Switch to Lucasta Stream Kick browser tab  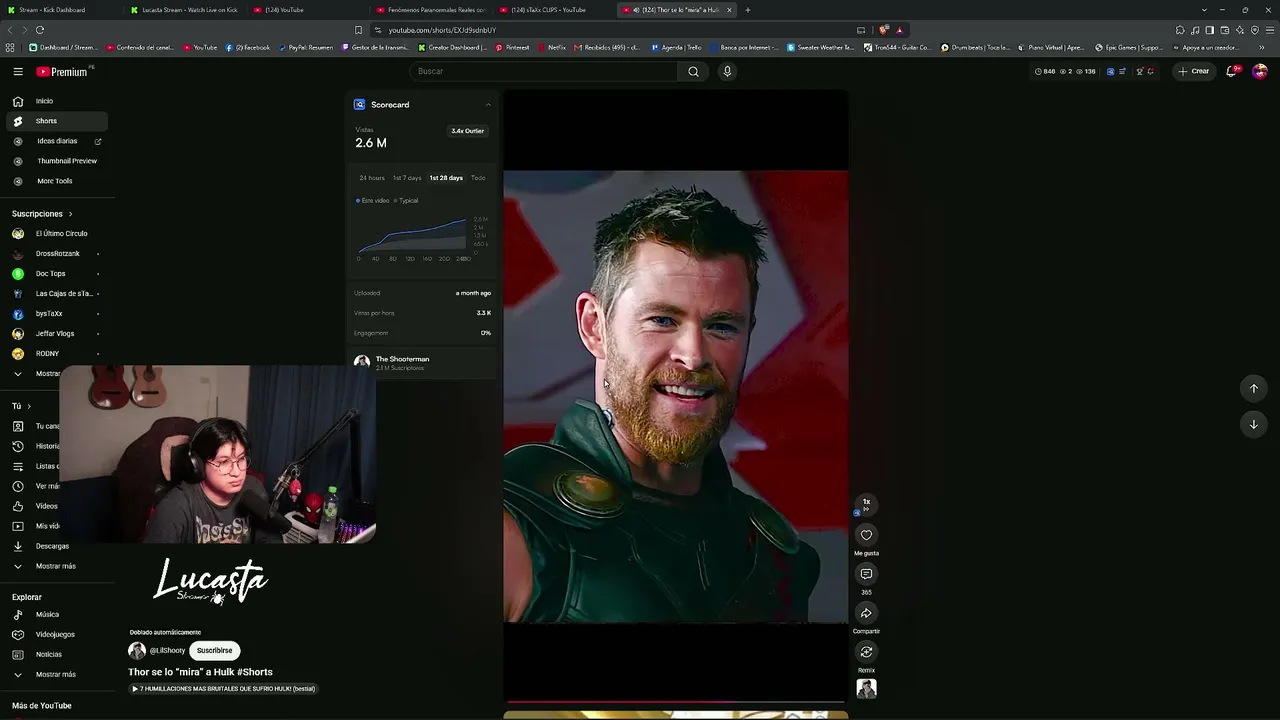[183, 10]
